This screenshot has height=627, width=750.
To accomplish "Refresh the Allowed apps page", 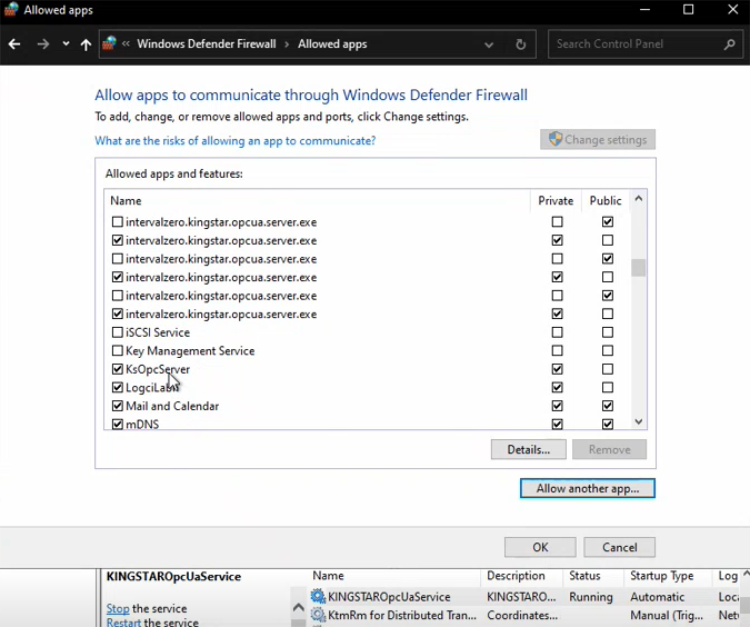I will 521,44.
